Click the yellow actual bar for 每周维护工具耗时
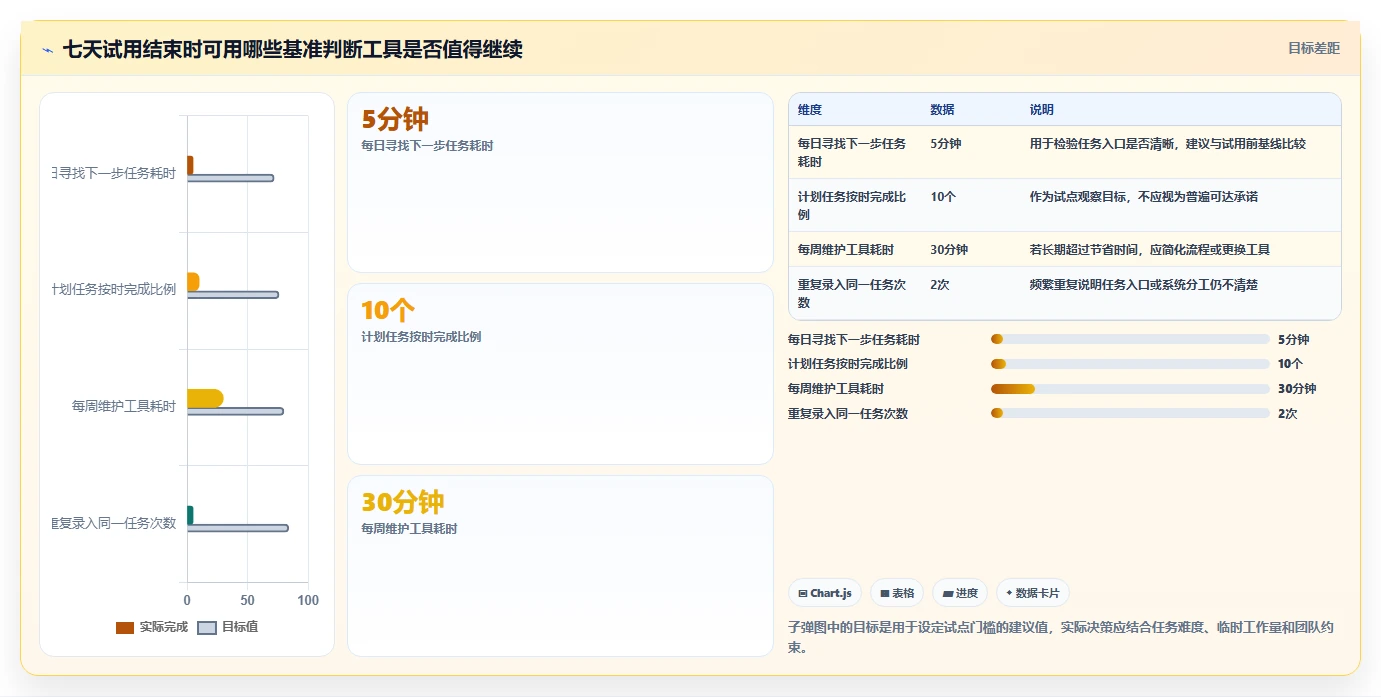 205,398
